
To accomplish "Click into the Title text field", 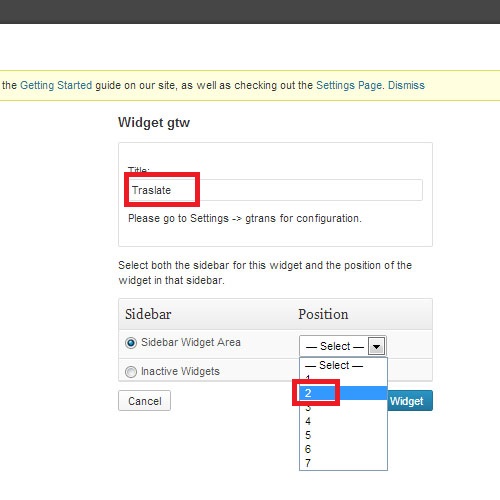I will tap(275, 190).
